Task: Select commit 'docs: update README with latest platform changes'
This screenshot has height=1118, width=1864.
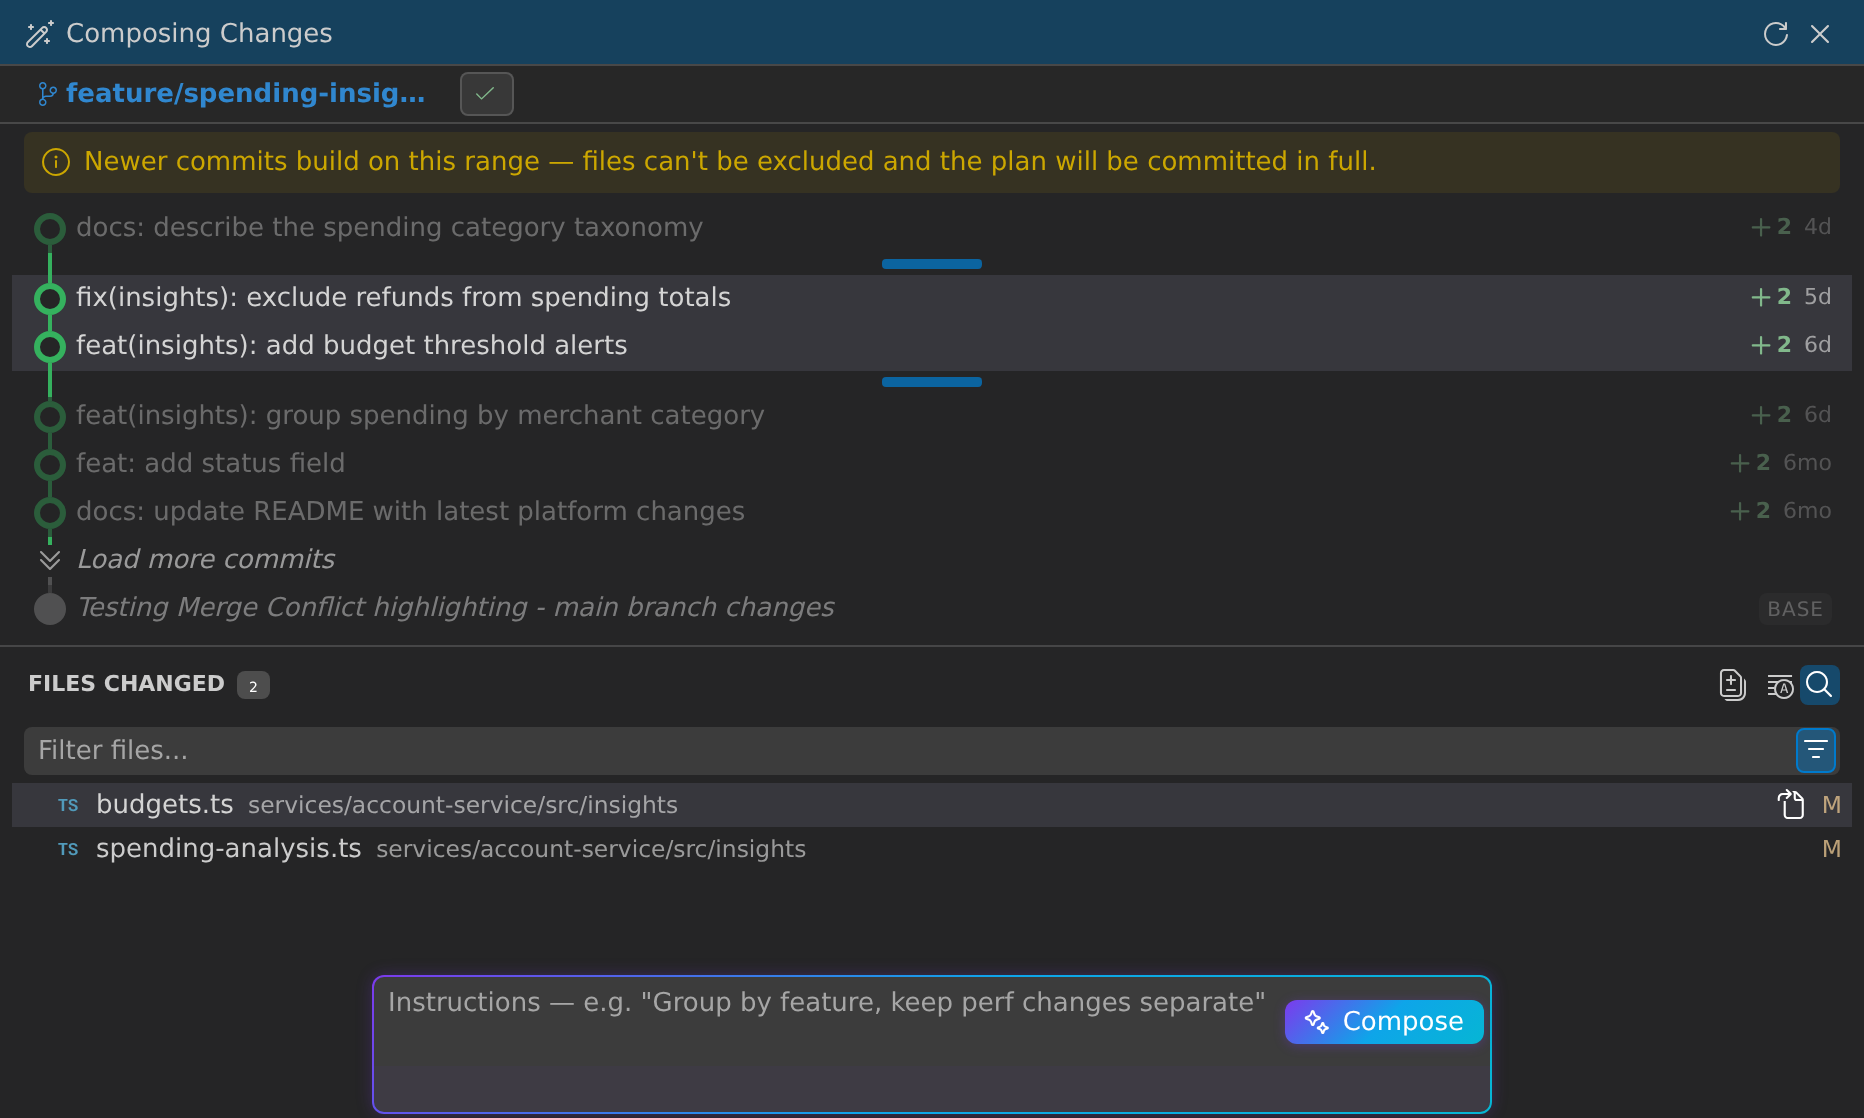Action: [932, 511]
